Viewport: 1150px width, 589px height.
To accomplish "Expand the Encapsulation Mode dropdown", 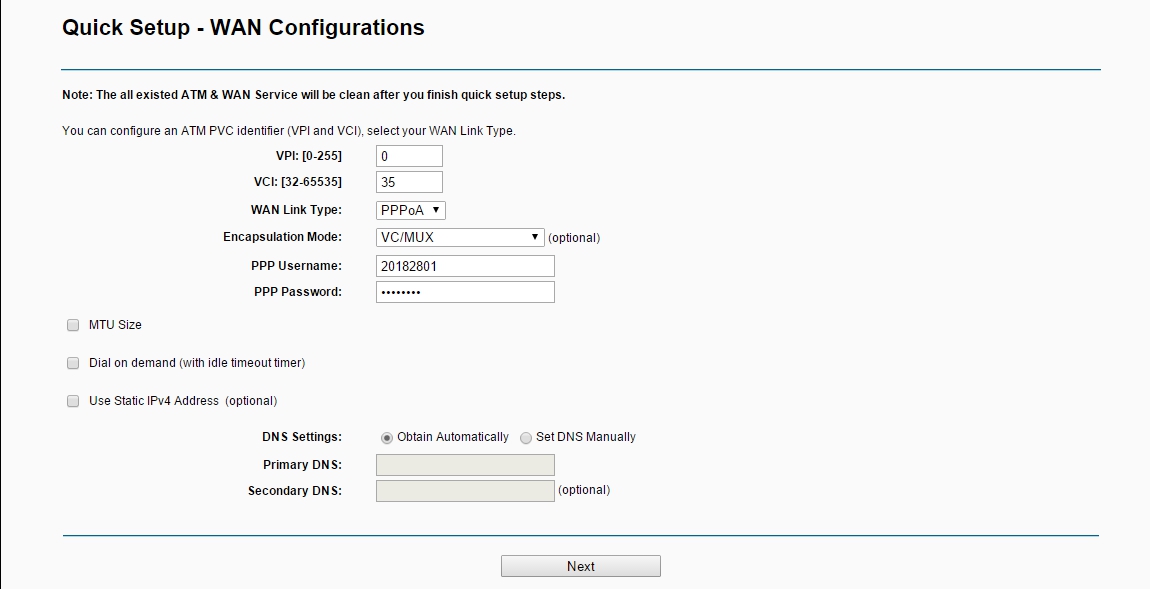I will (460, 237).
